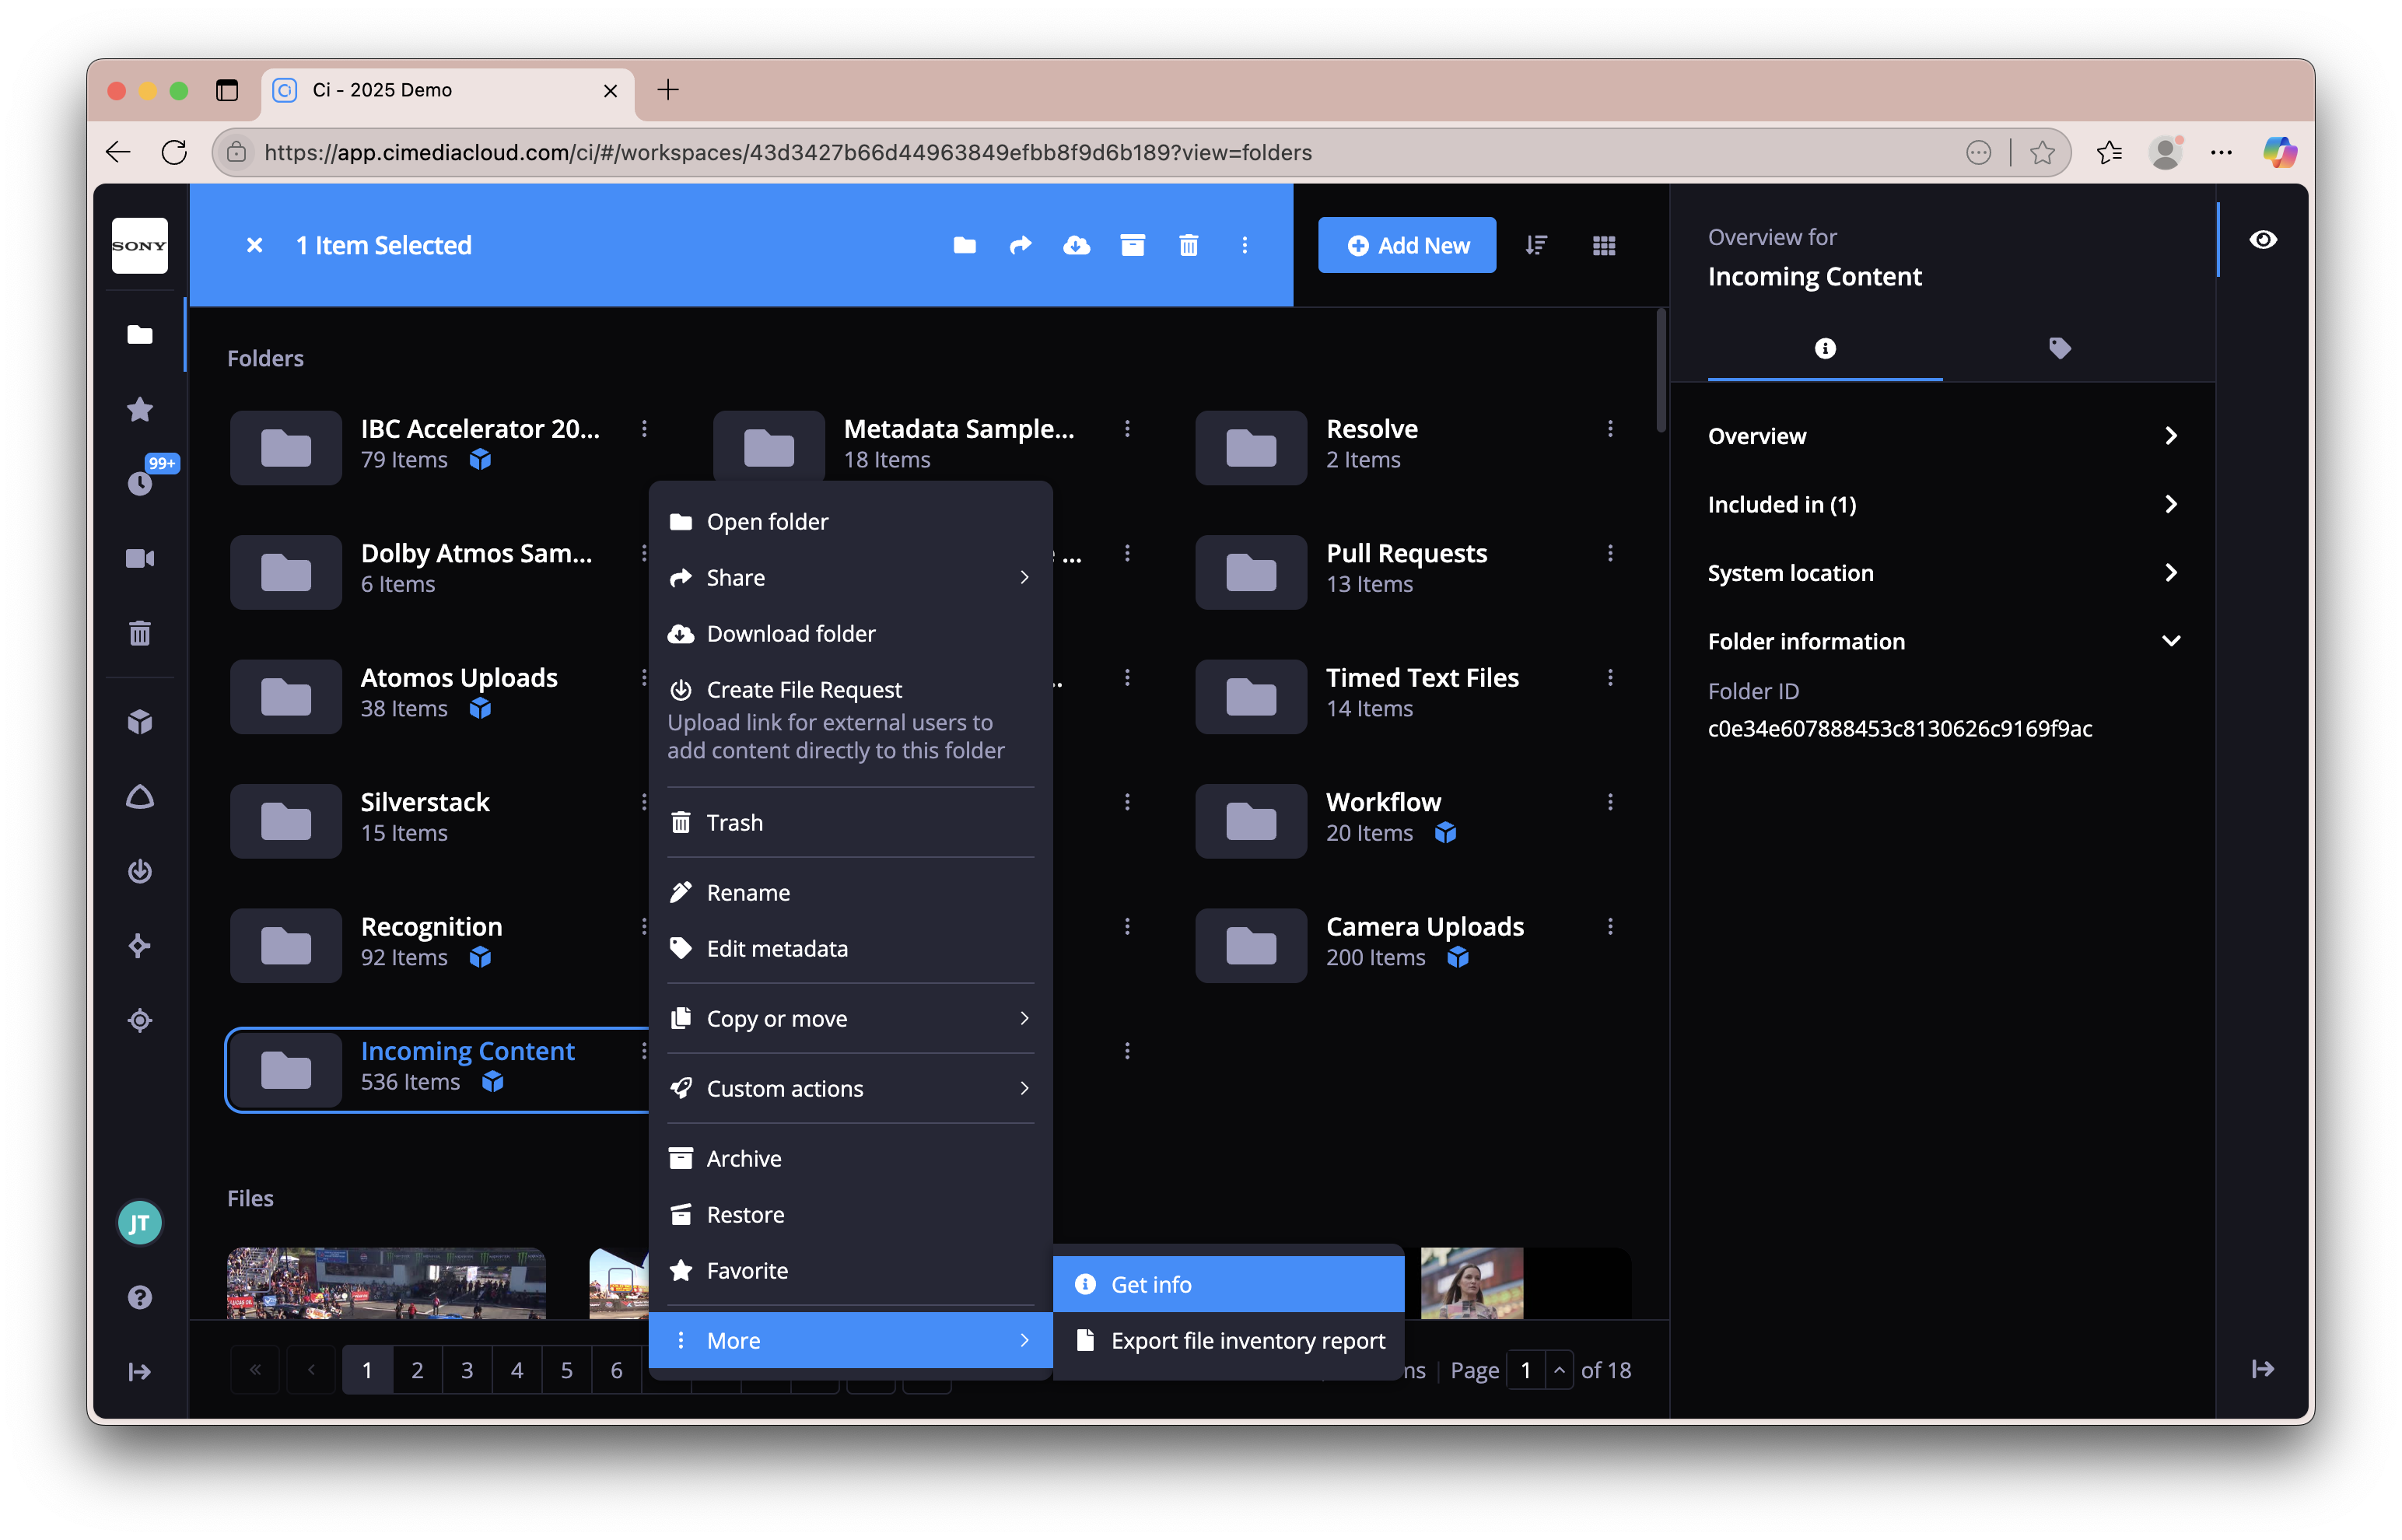Open more options in selection bar

click(x=1244, y=245)
